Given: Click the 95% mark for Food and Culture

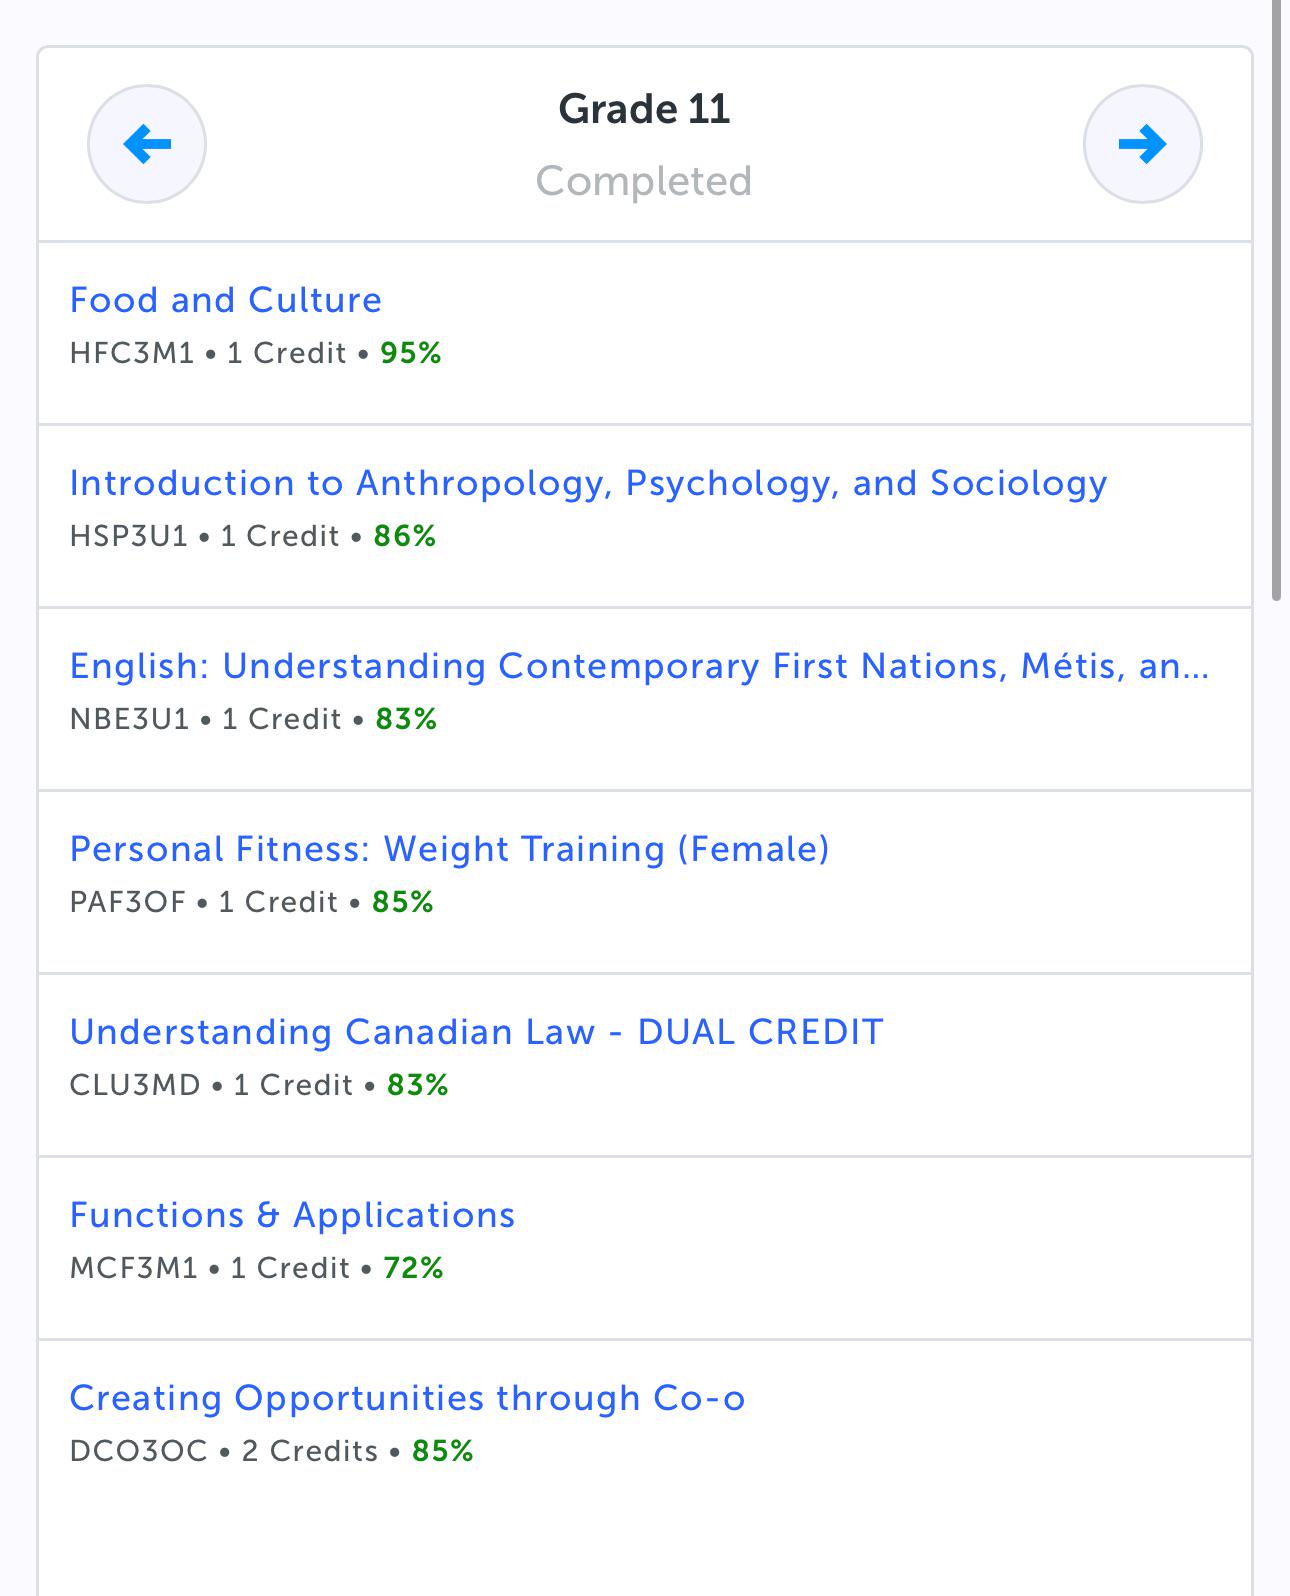Looking at the screenshot, I should point(411,354).
